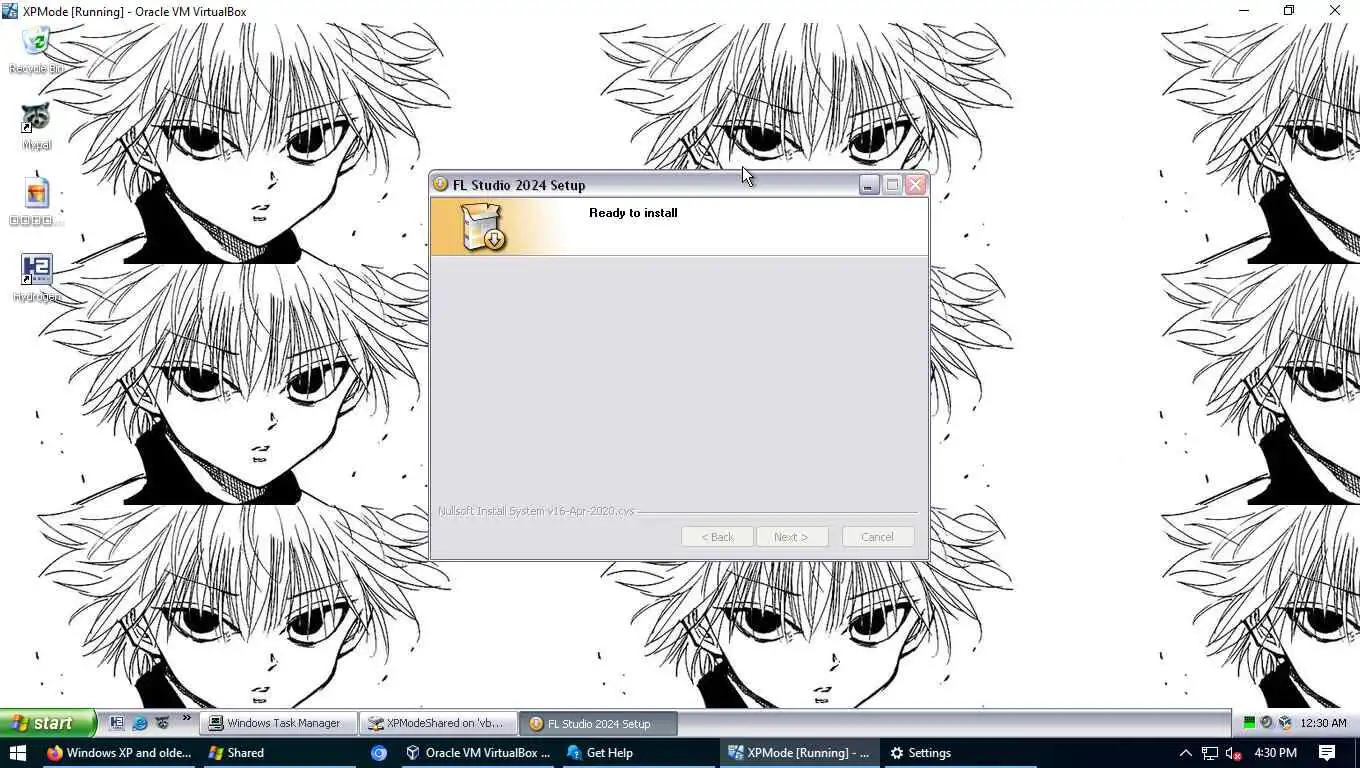The height and width of the screenshot is (768, 1360).
Task: Cancel the FL Studio setup
Action: point(877,537)
